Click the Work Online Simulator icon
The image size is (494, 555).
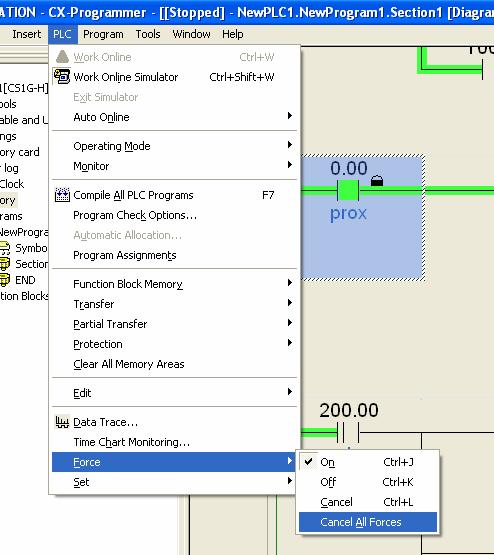(62, 77)
